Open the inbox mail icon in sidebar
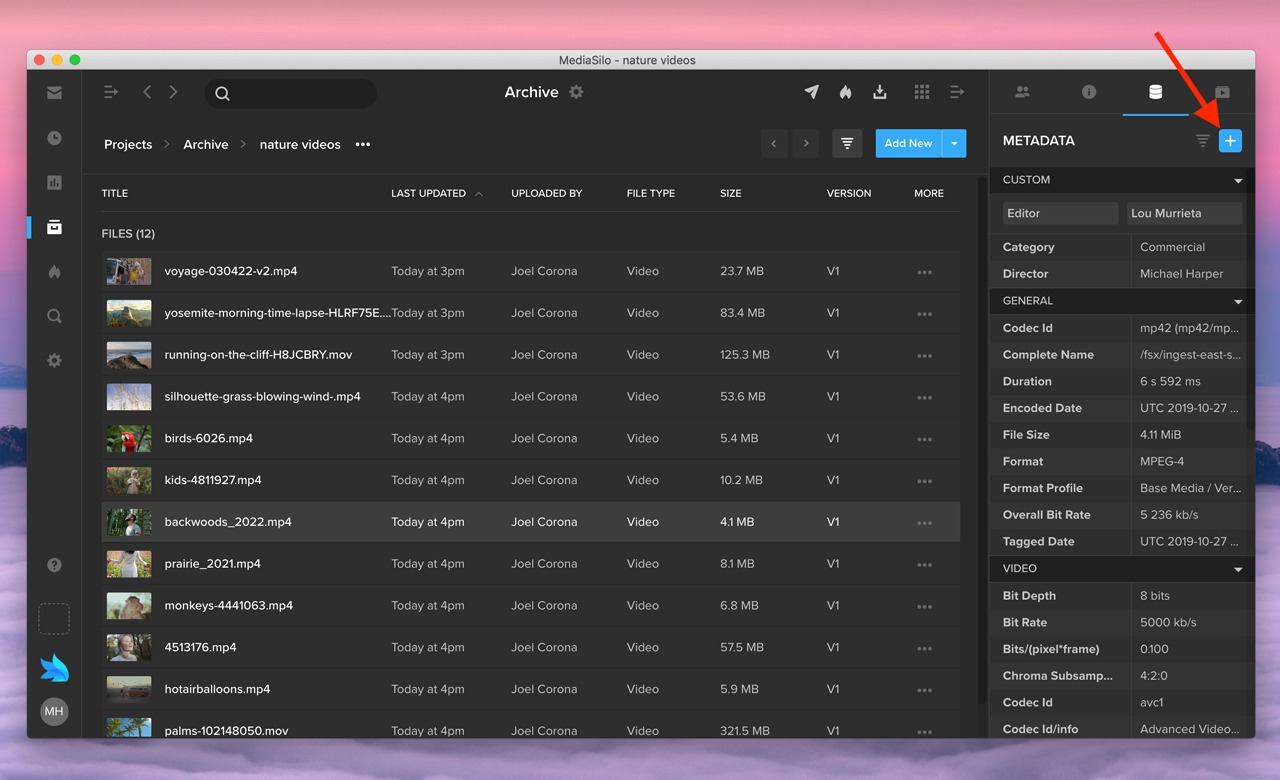The image size is (1280, 780). (x=54, y=93)
